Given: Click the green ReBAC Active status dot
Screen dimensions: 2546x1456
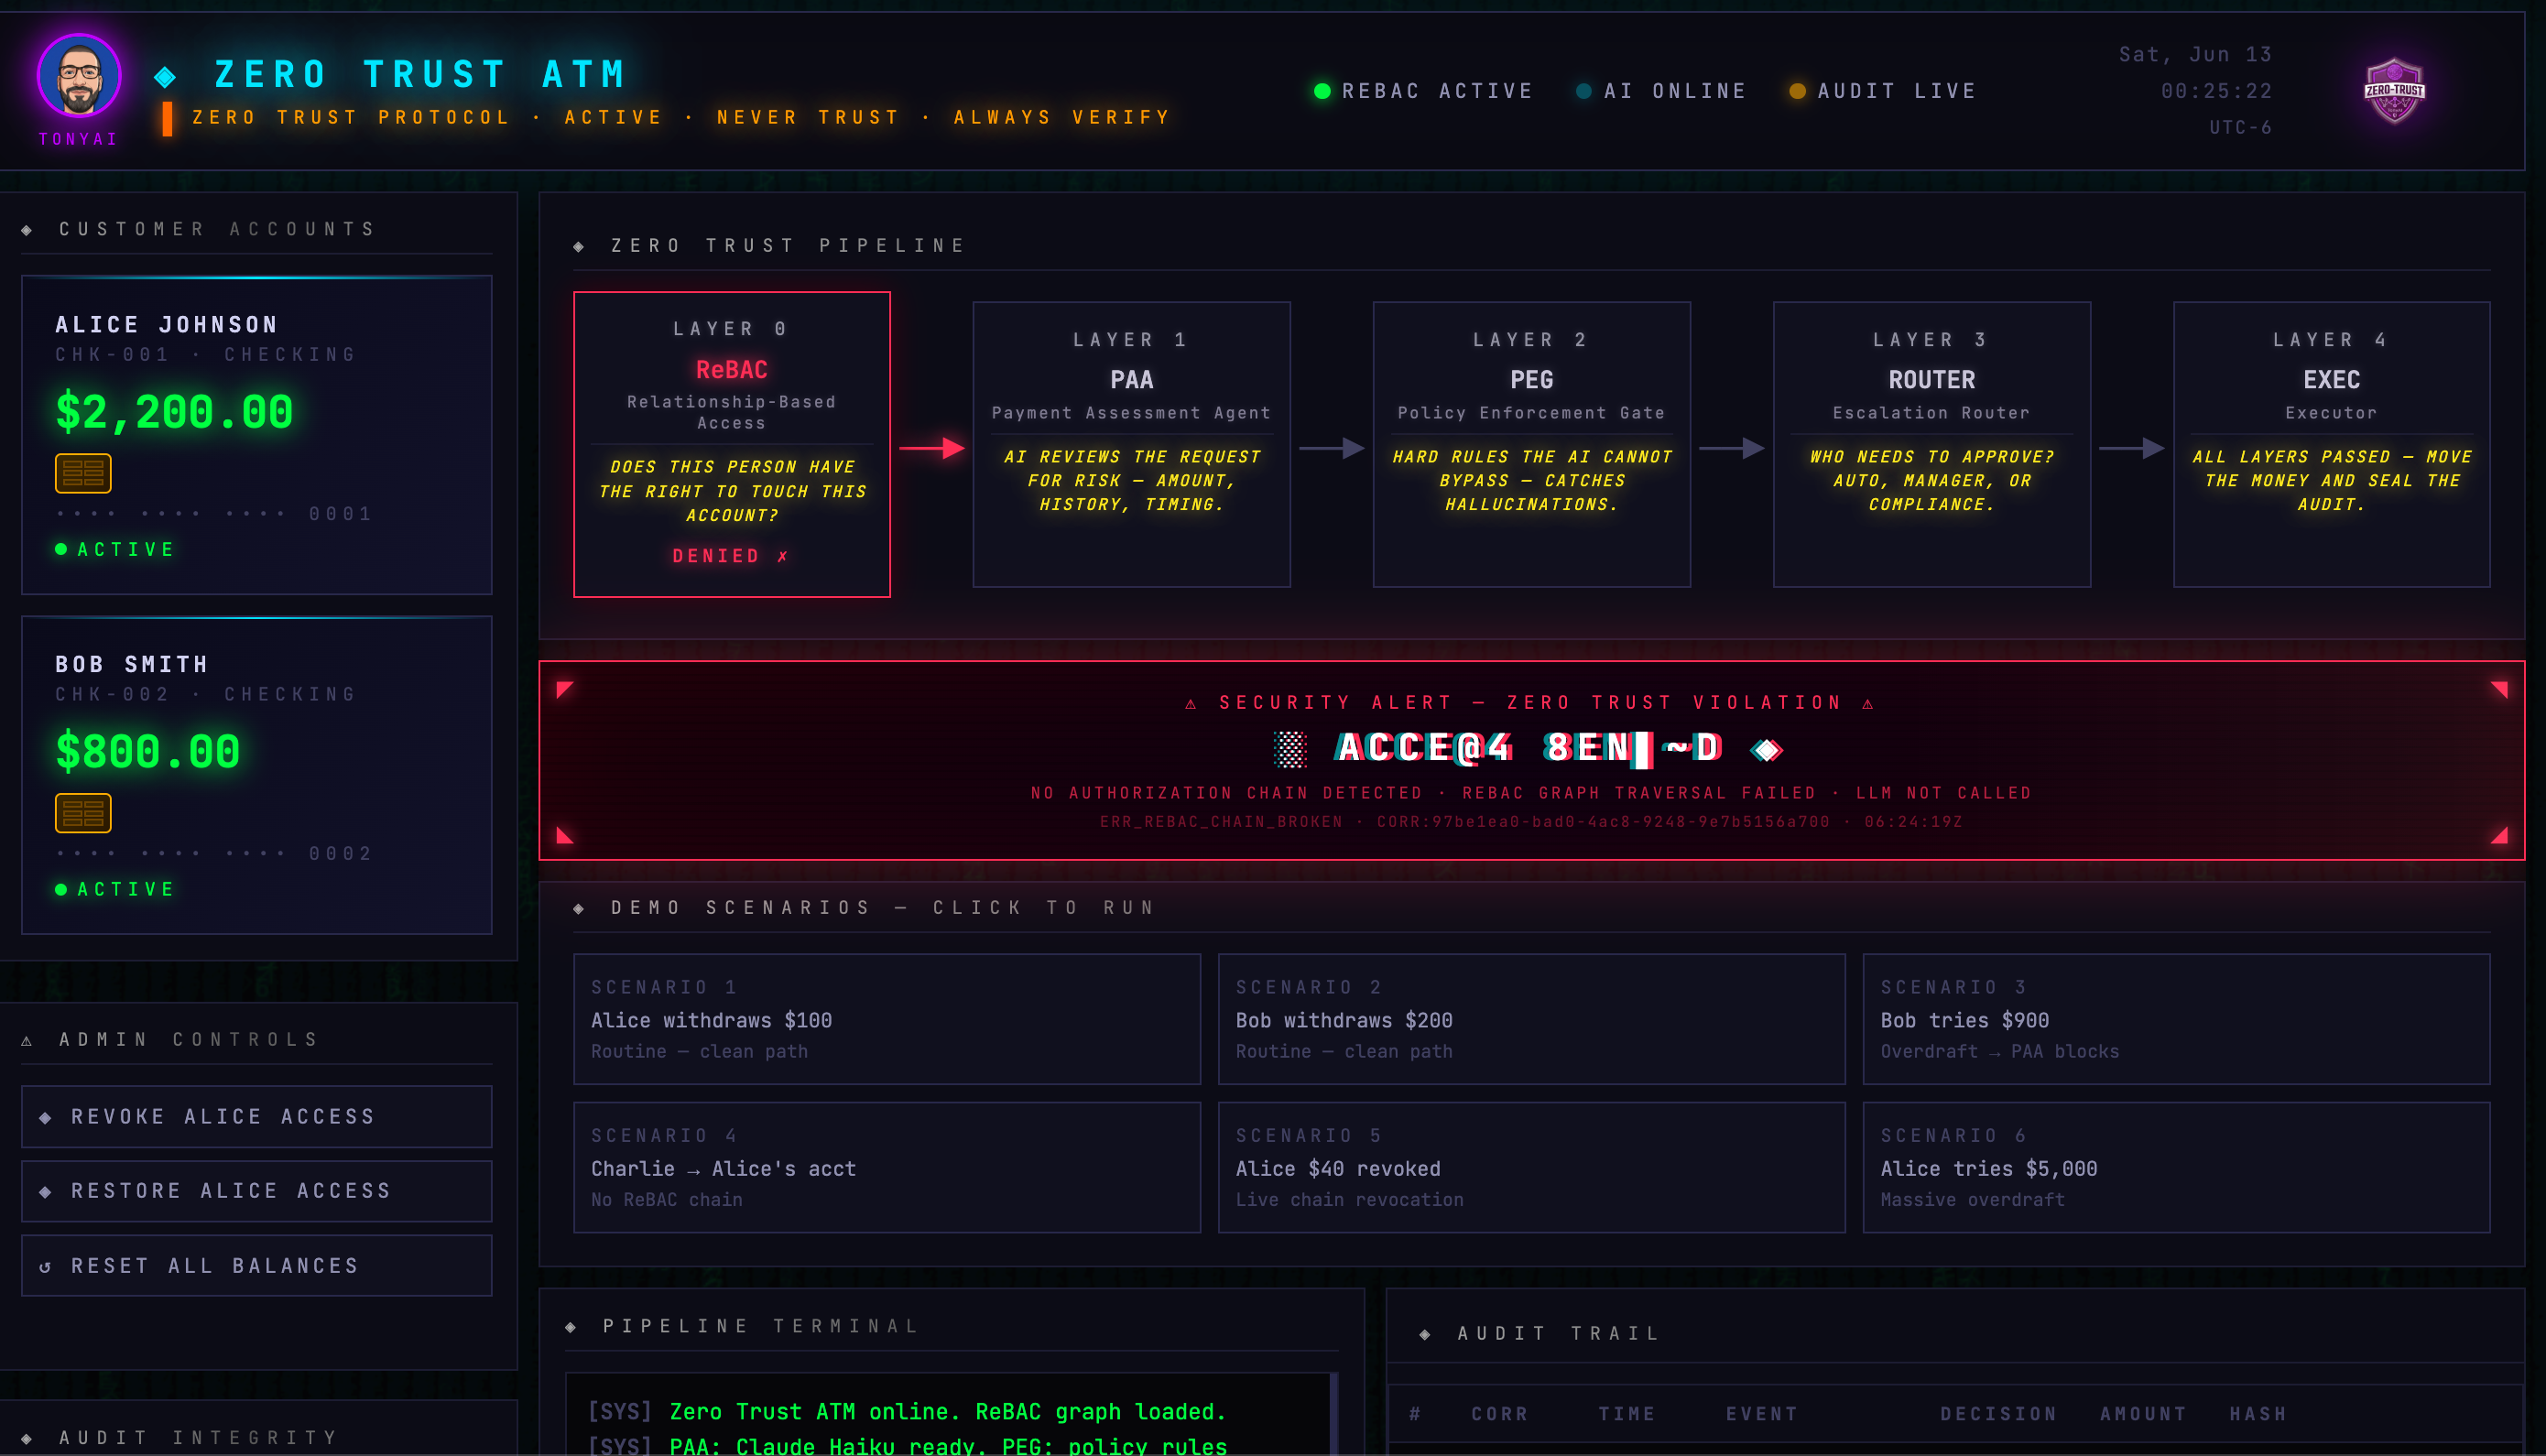Looking at the screenshot, I should 1322,91.
